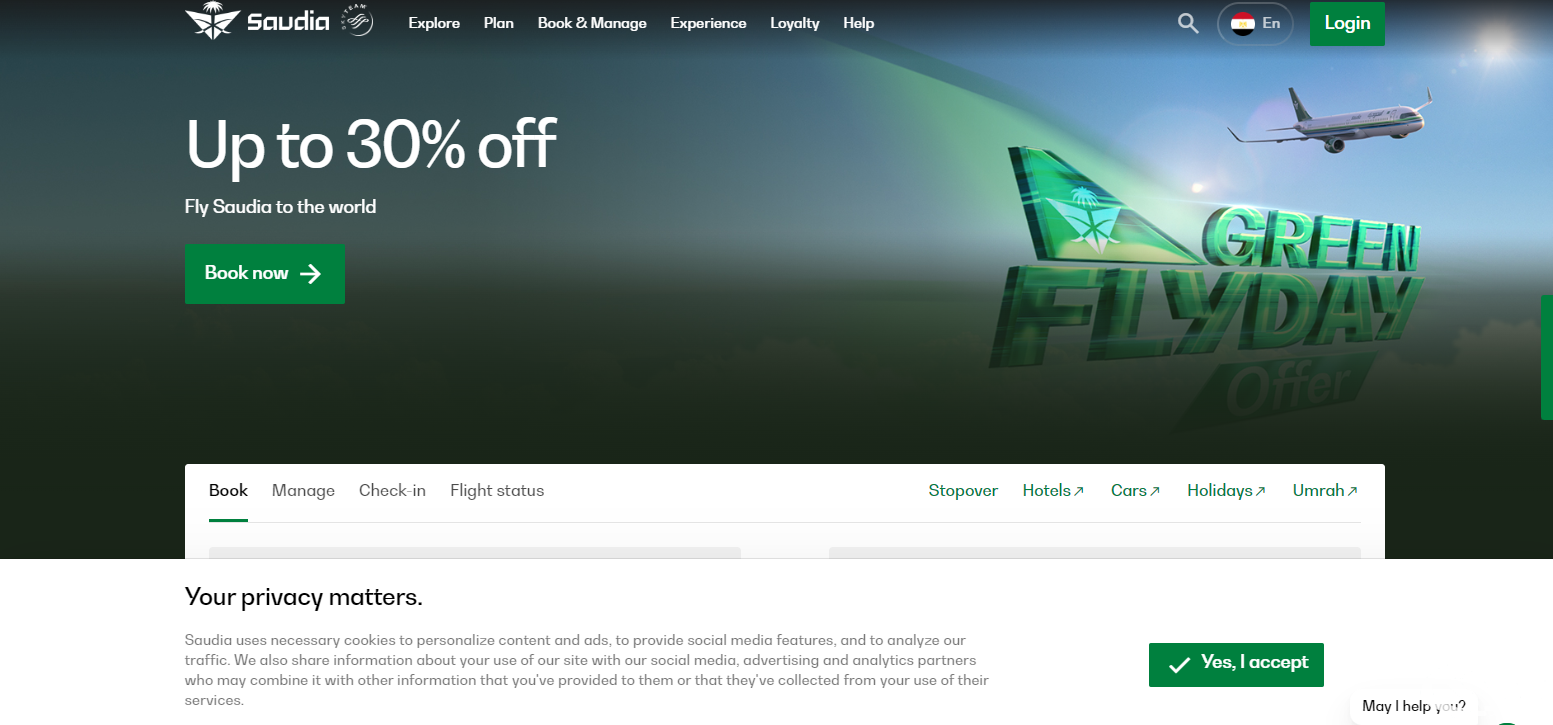Screen dimensions: 1553x725
Task: Open the May I help you chat bubble
Action: (x=1414, y=706)
